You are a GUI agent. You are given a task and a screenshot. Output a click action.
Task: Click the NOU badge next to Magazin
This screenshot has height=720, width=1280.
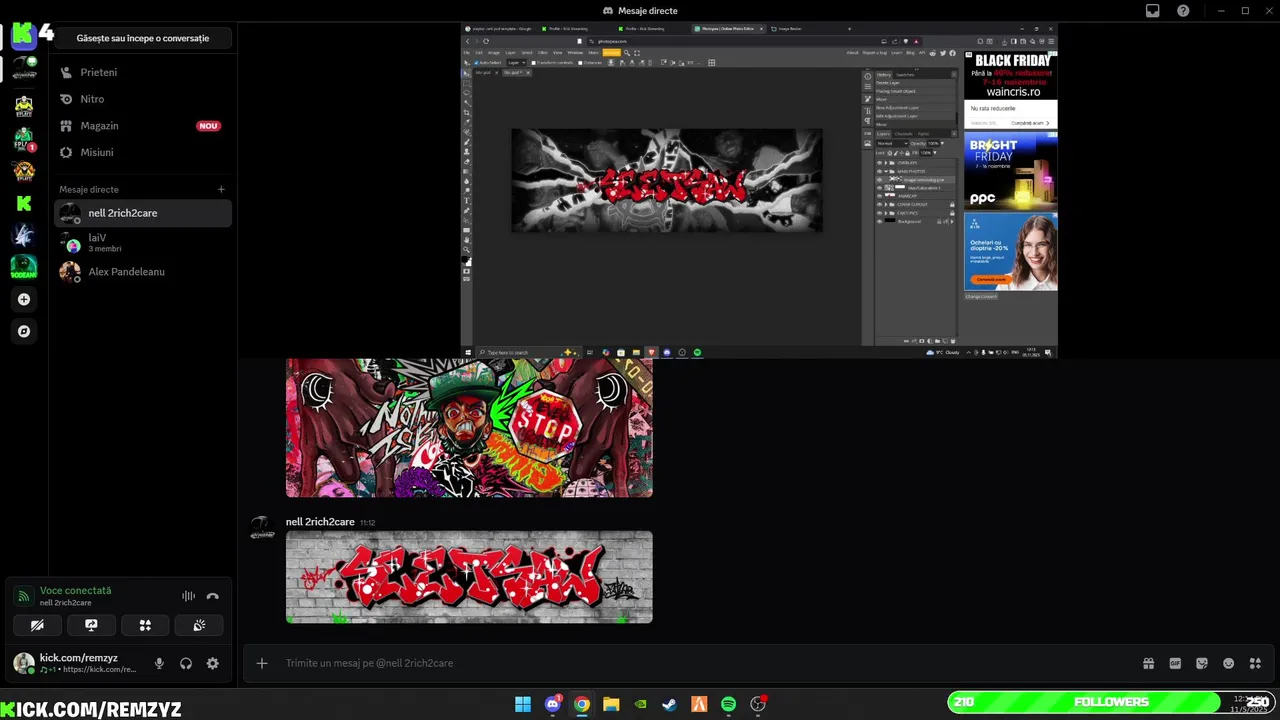click(208, 126)
